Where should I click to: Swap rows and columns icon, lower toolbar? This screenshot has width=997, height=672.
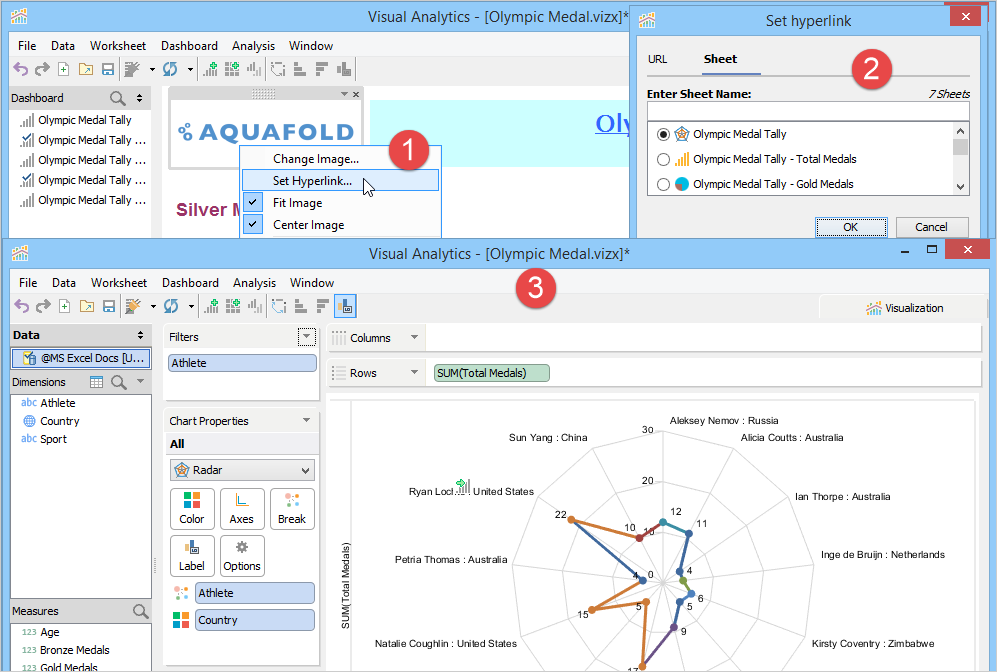(279, 306)
